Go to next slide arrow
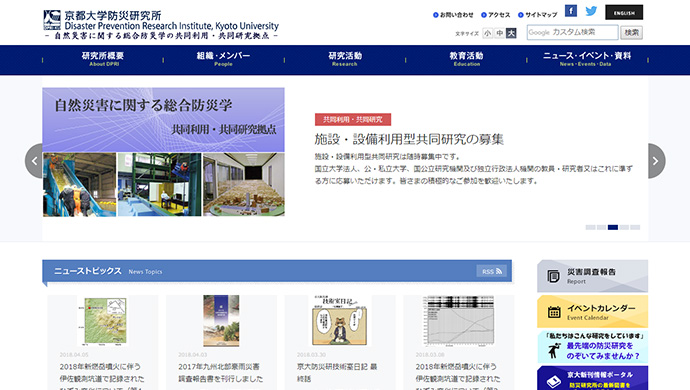The height and width of the screenshot is (390, 690). pos(656,161)
